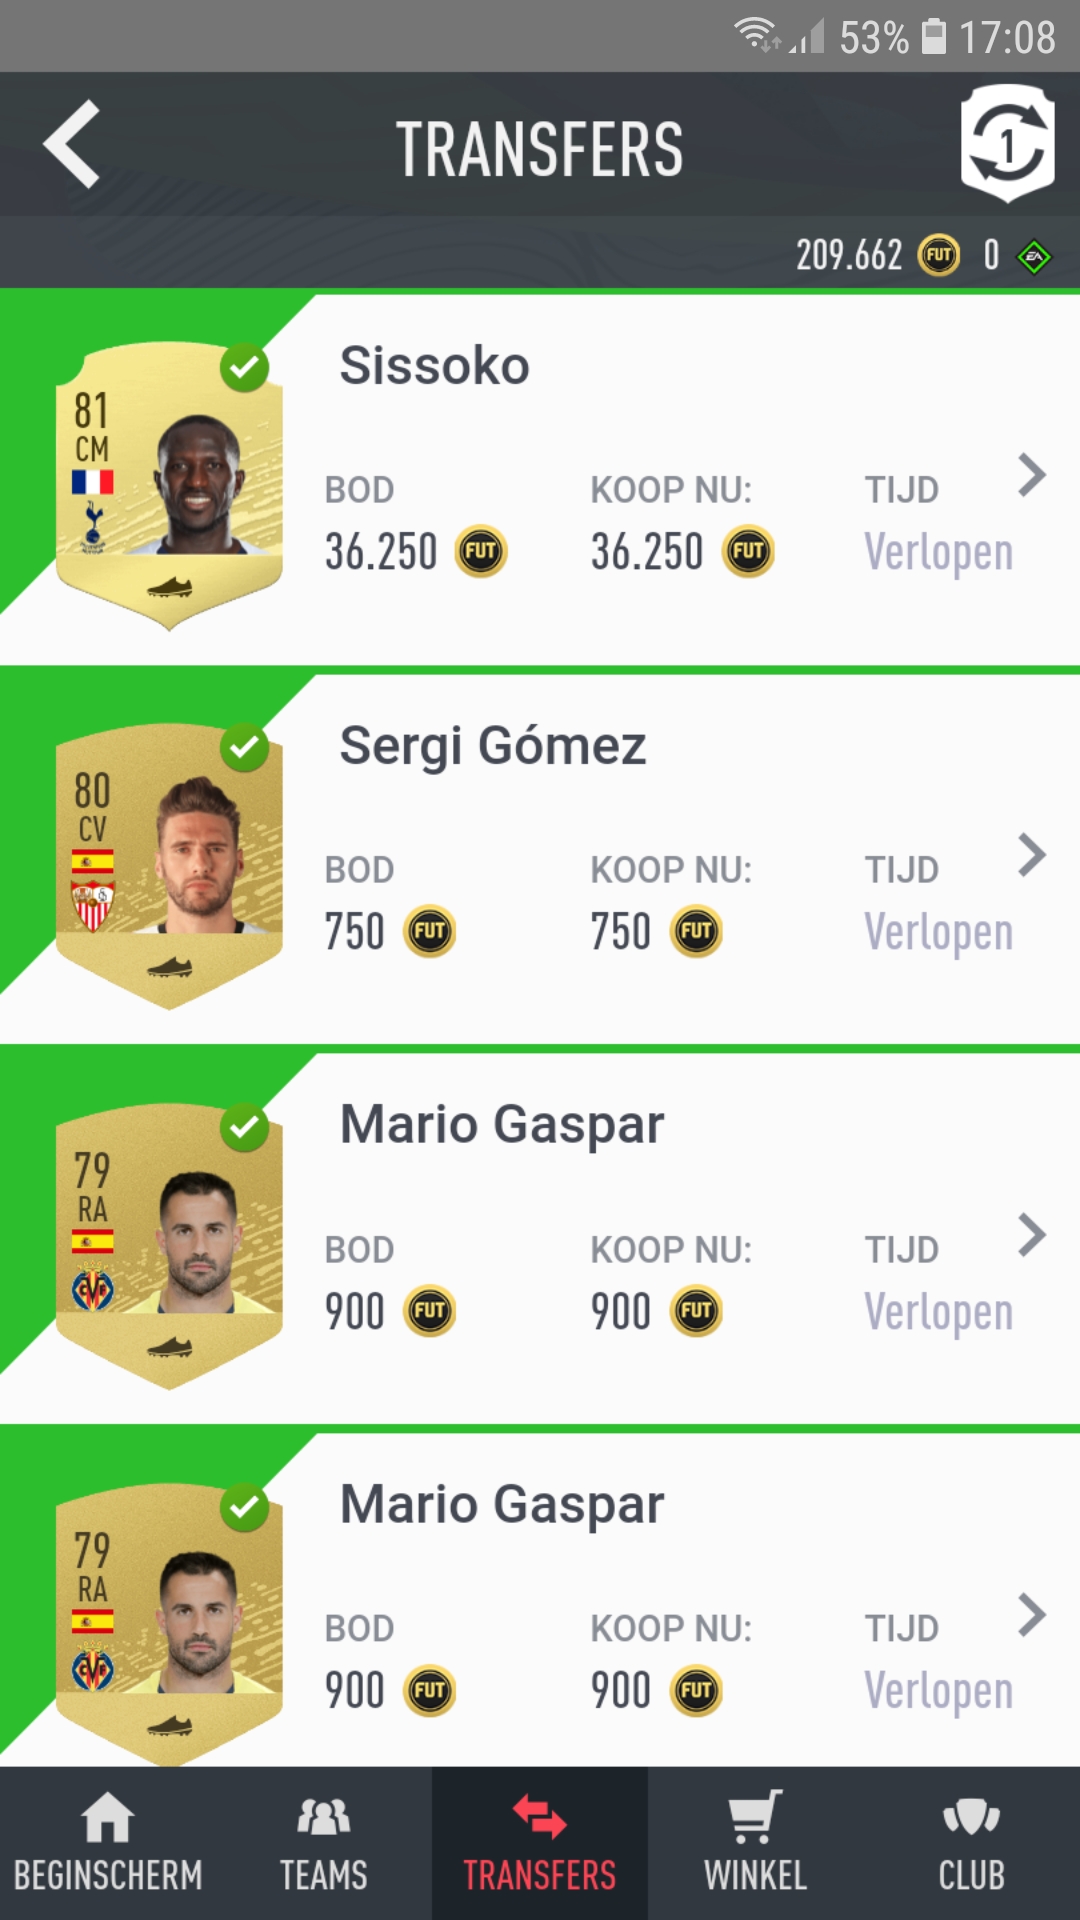Viewport: 1080px width, 1920px height.
Task: Open second Mario Gaspar player card thumbnail
Action: pos(169,1622)
